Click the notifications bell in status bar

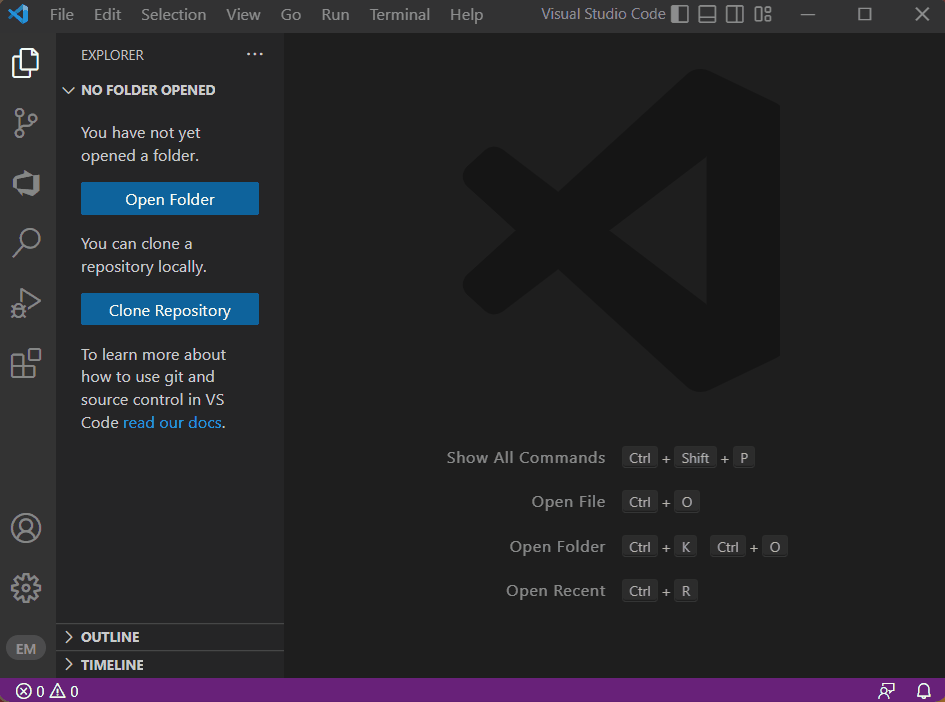click(922, 690)
